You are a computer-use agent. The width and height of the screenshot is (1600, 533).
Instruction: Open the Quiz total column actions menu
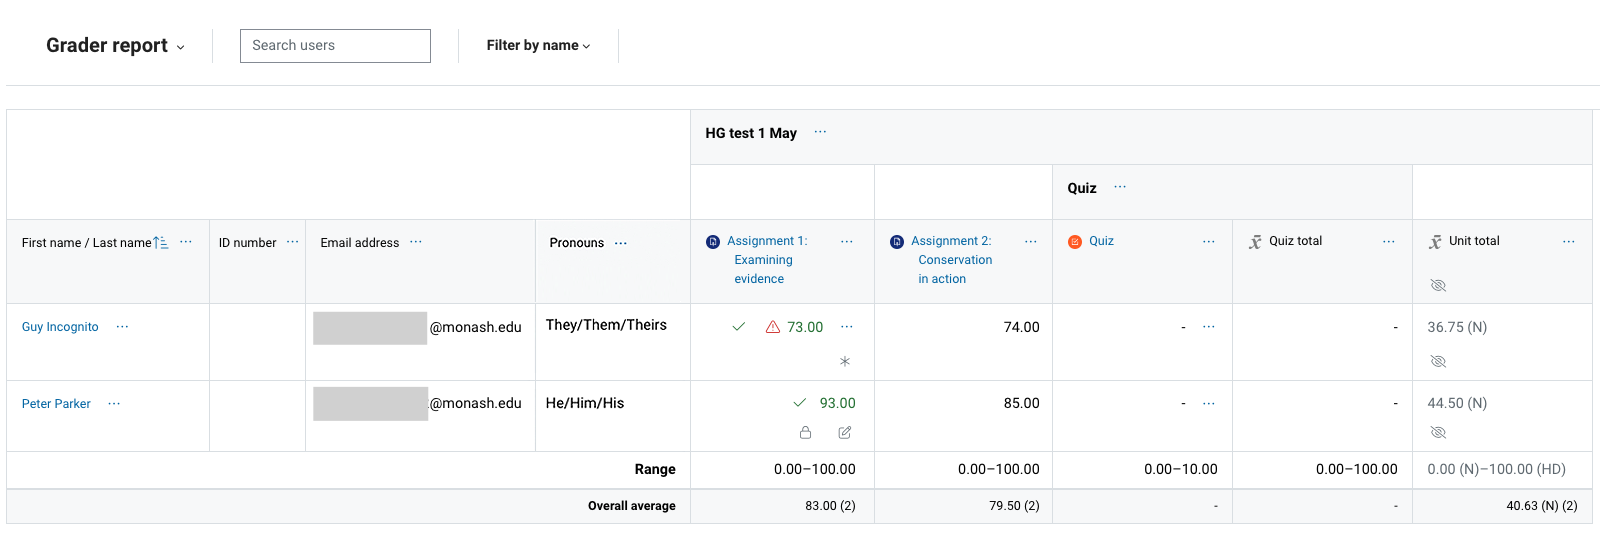tap(1389, 242)
